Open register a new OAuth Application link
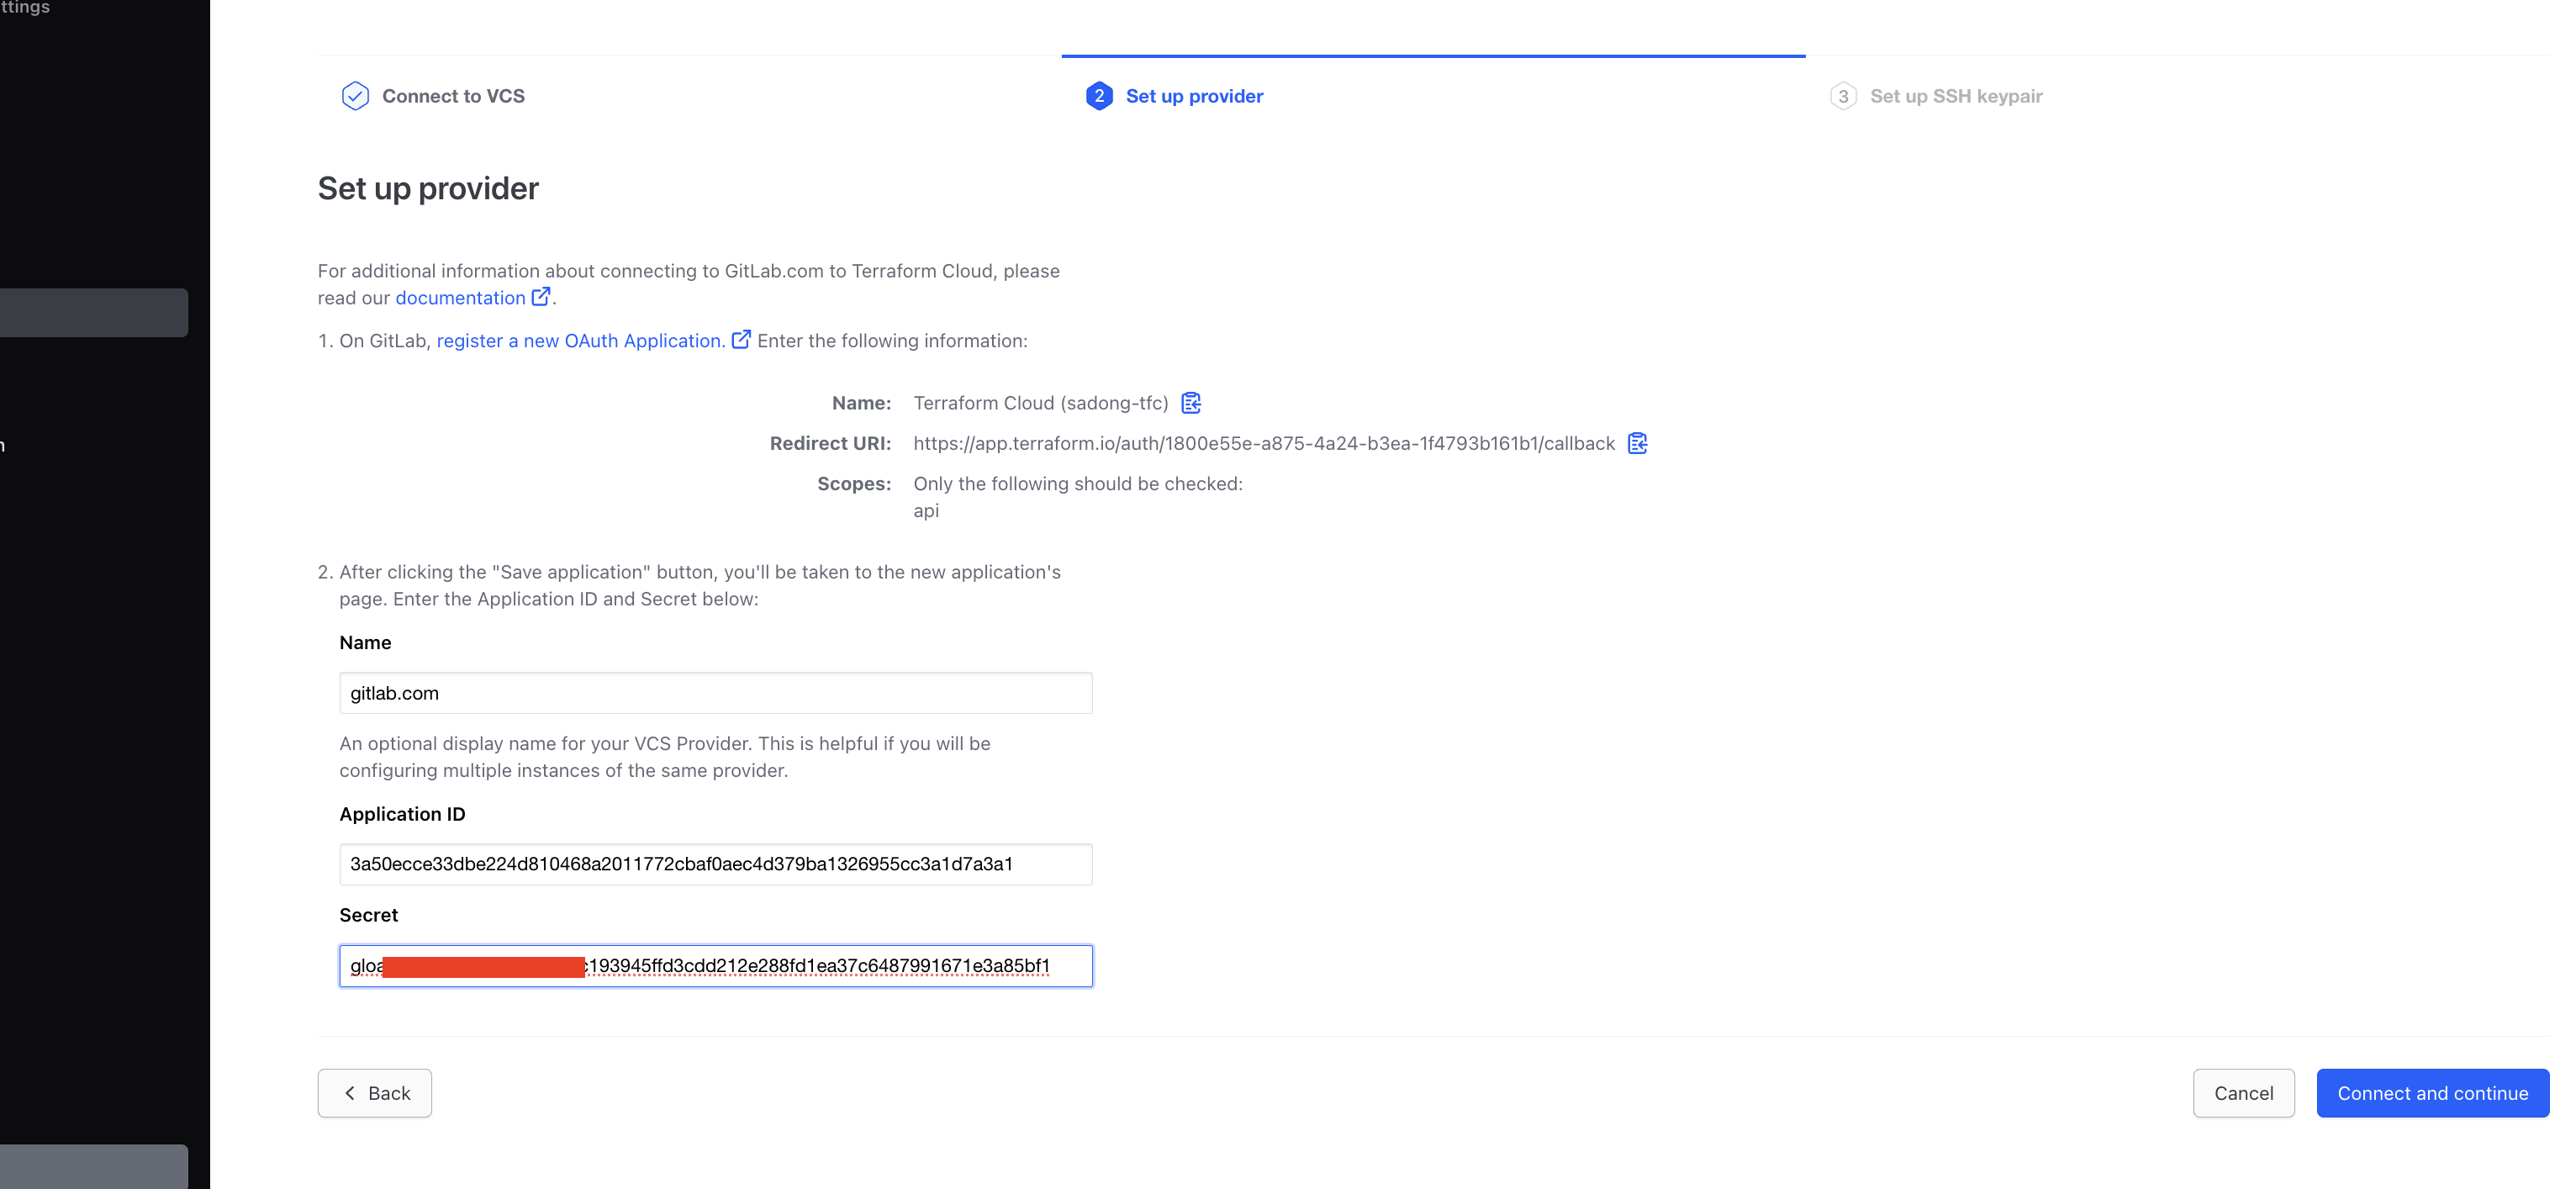The width and height of the screenshot is (2576, 1189). (580, 341)
